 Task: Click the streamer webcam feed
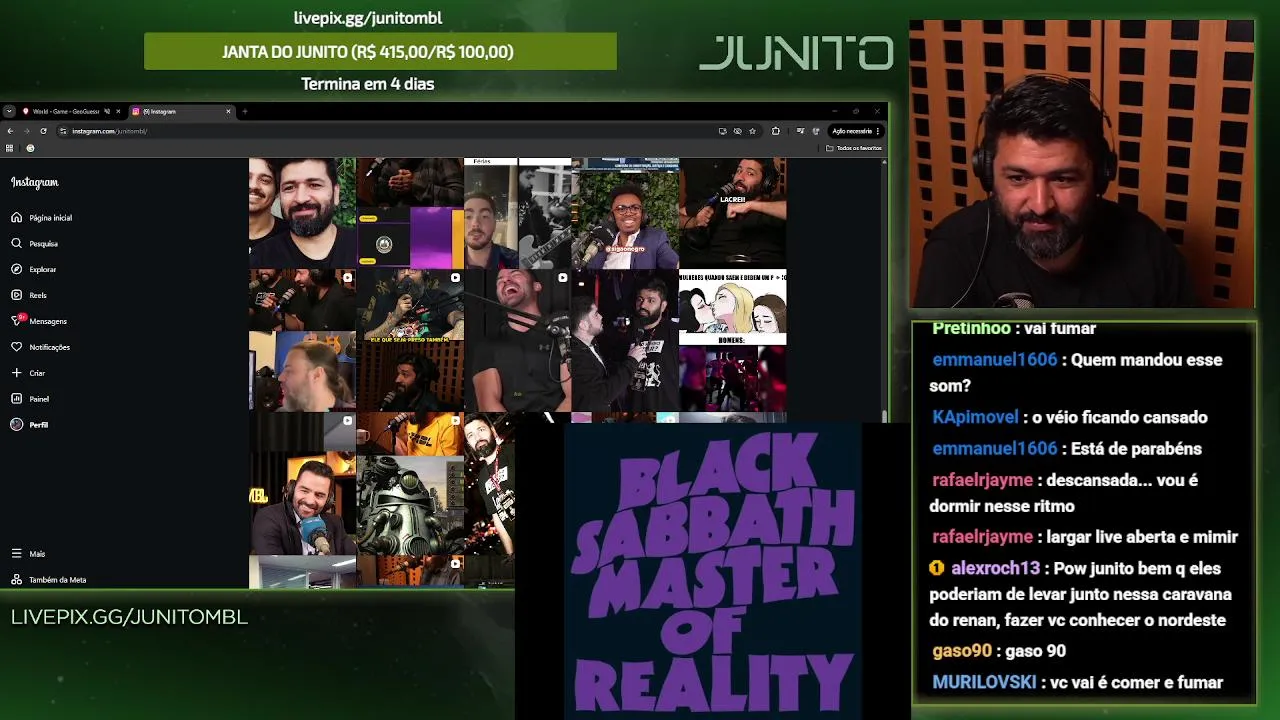(x=1081, y=164)
